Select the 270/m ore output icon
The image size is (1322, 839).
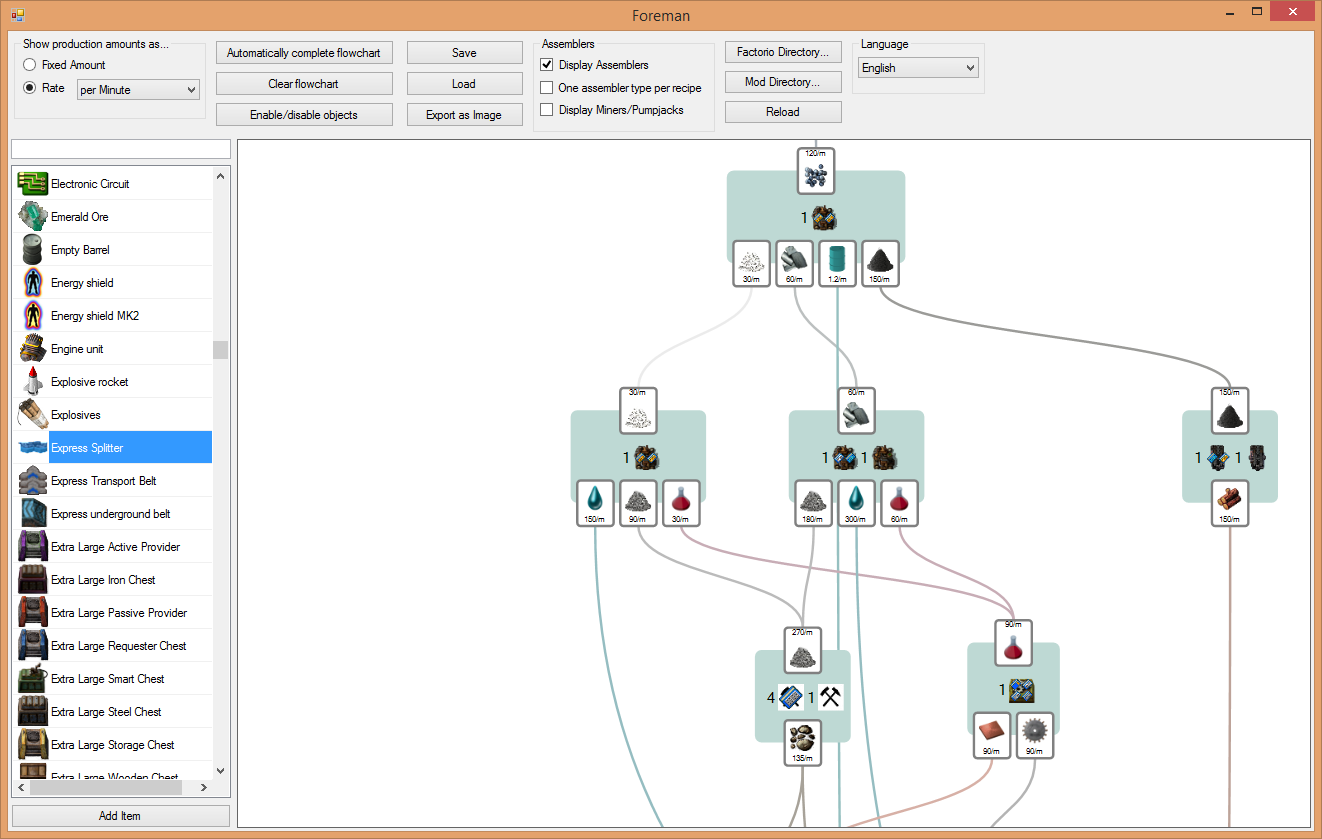click(802, 650)
